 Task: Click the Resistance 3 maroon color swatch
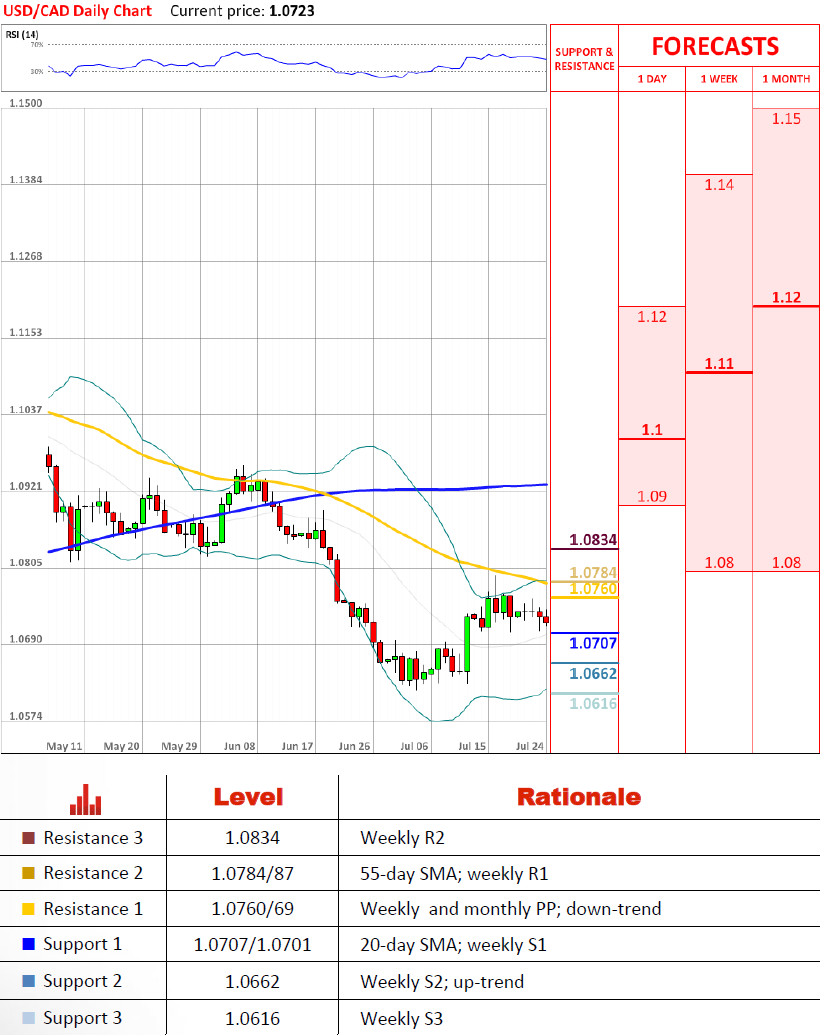coord(28,838)
